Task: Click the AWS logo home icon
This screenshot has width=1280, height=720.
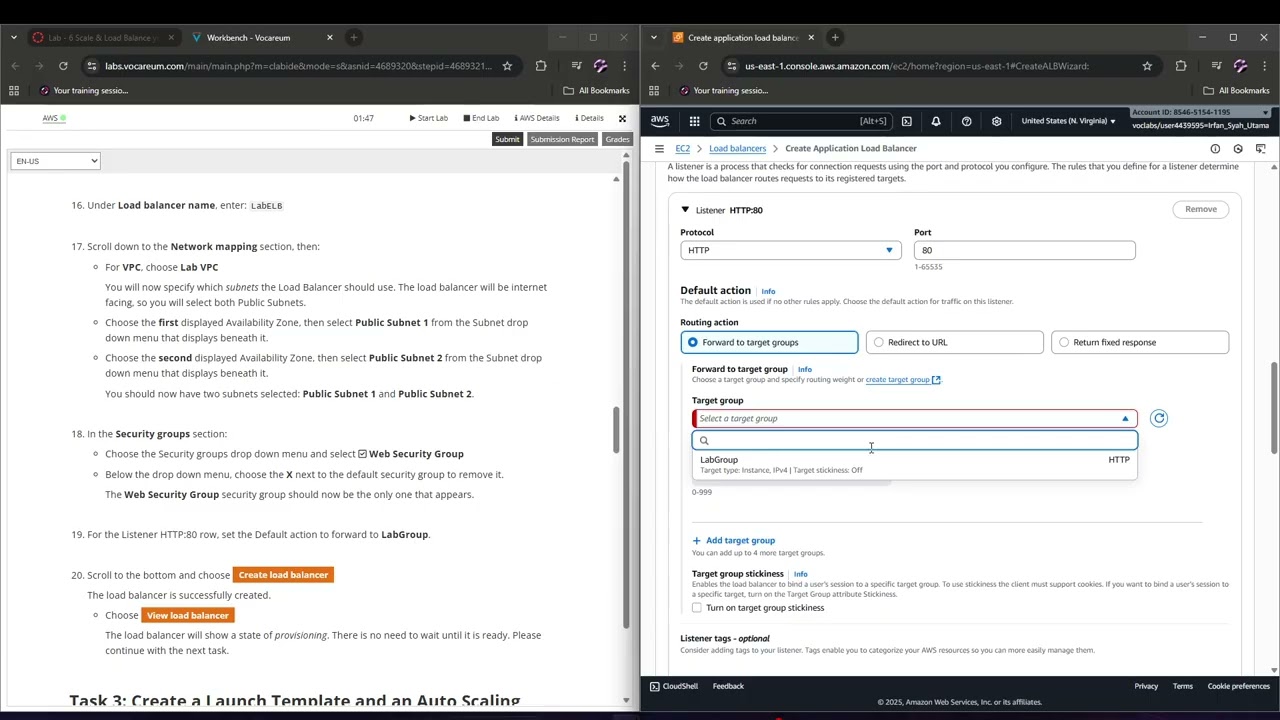Action: click(x=659, y=121)
